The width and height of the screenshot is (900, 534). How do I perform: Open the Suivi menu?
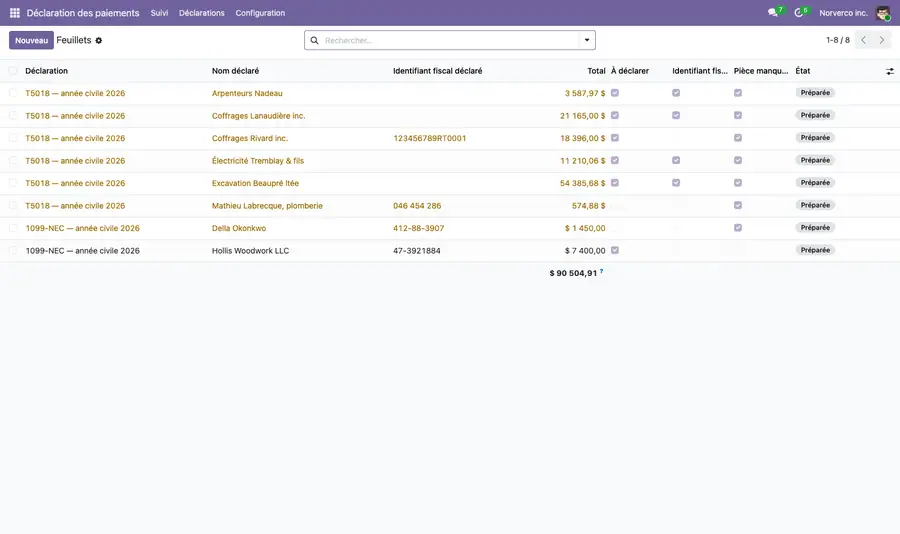click(x=159, y=13)
